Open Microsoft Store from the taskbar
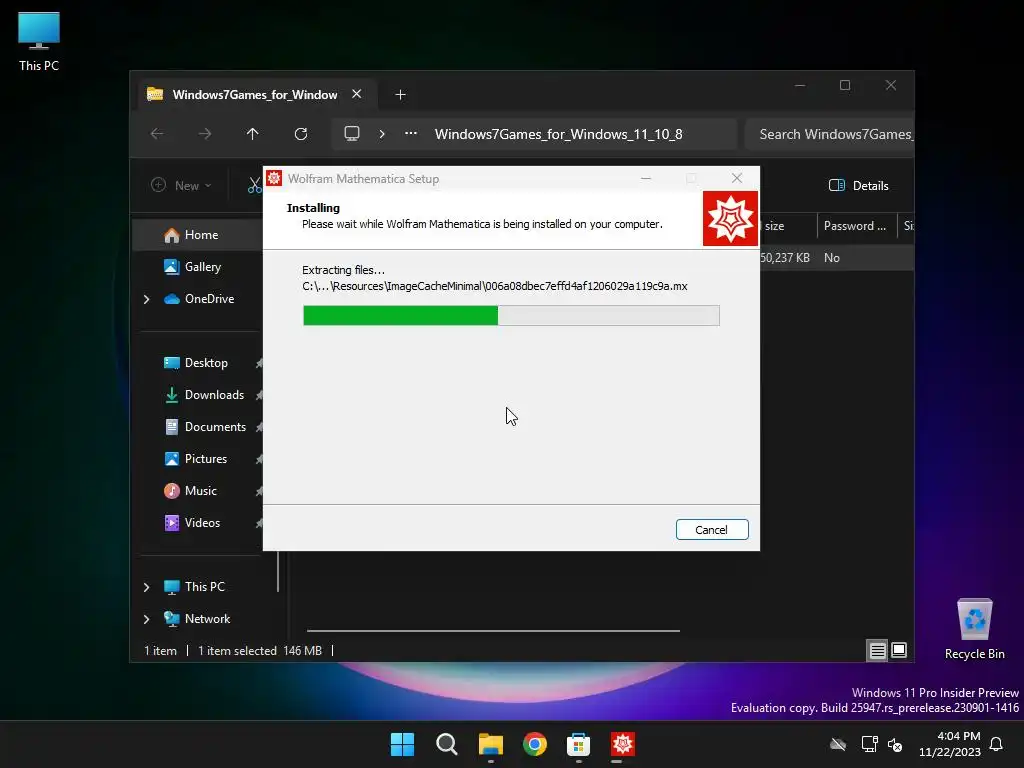Image resolution: width=1024 pixels, height=768 pixels. click(579, 744)
